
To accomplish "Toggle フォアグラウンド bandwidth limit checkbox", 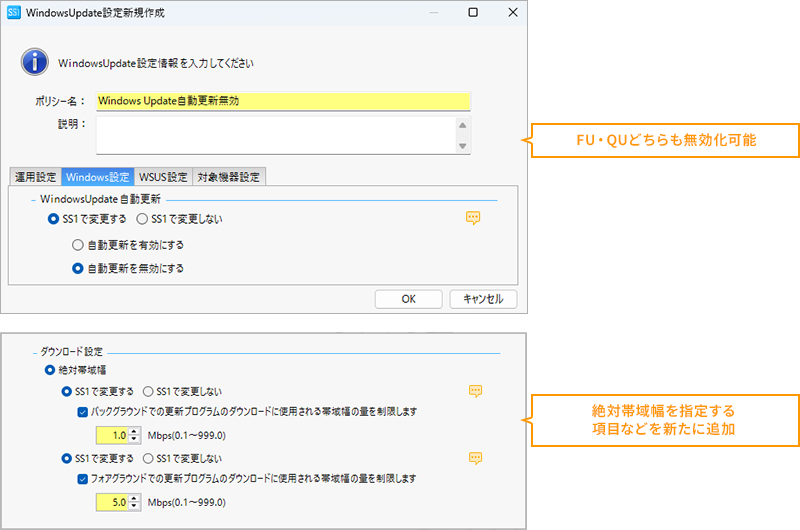I will coord(83,478).
